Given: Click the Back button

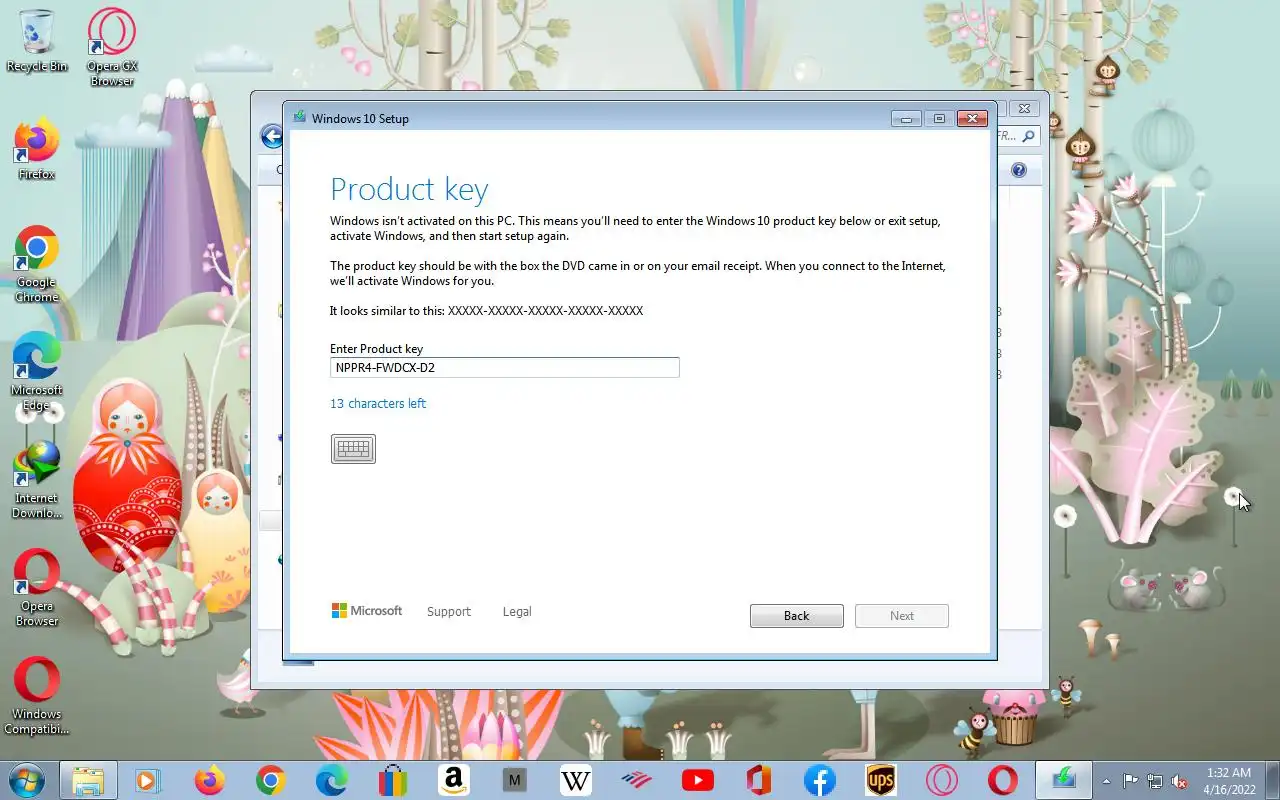Looking at the screenshot, I should pyautogui.click(x=796, y=616).
